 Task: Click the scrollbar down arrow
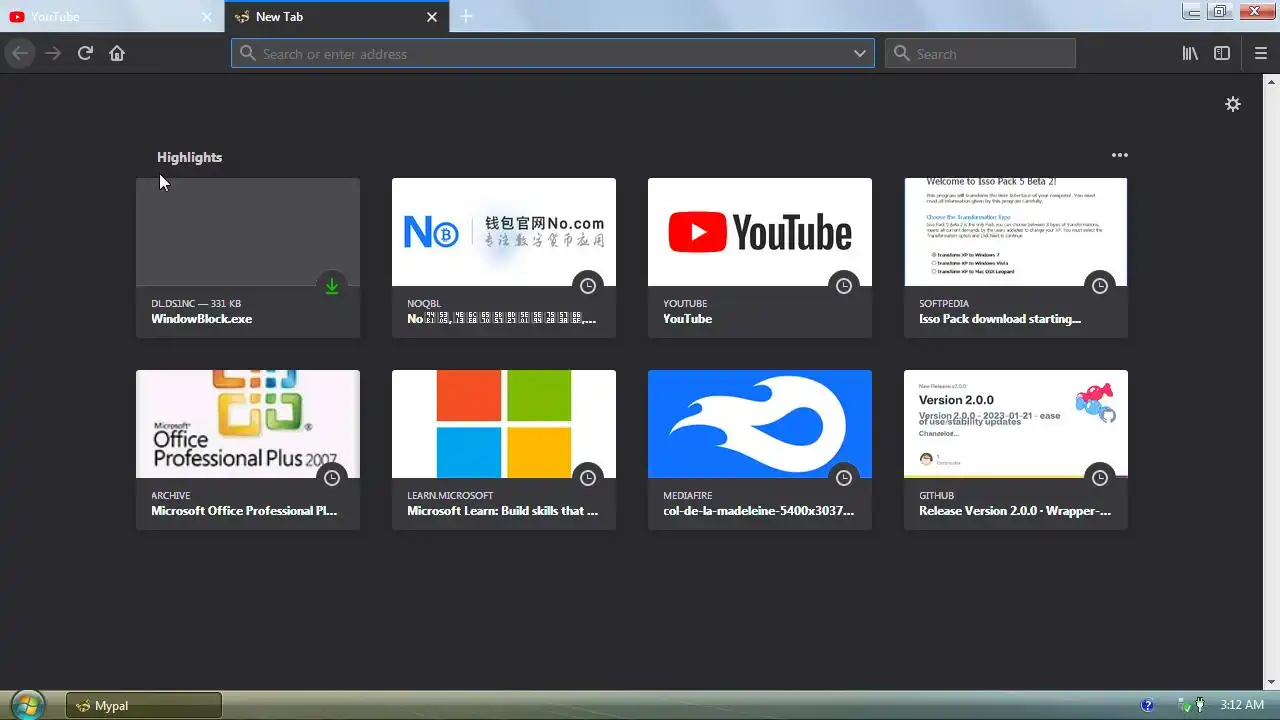[x=1272, y=683]
